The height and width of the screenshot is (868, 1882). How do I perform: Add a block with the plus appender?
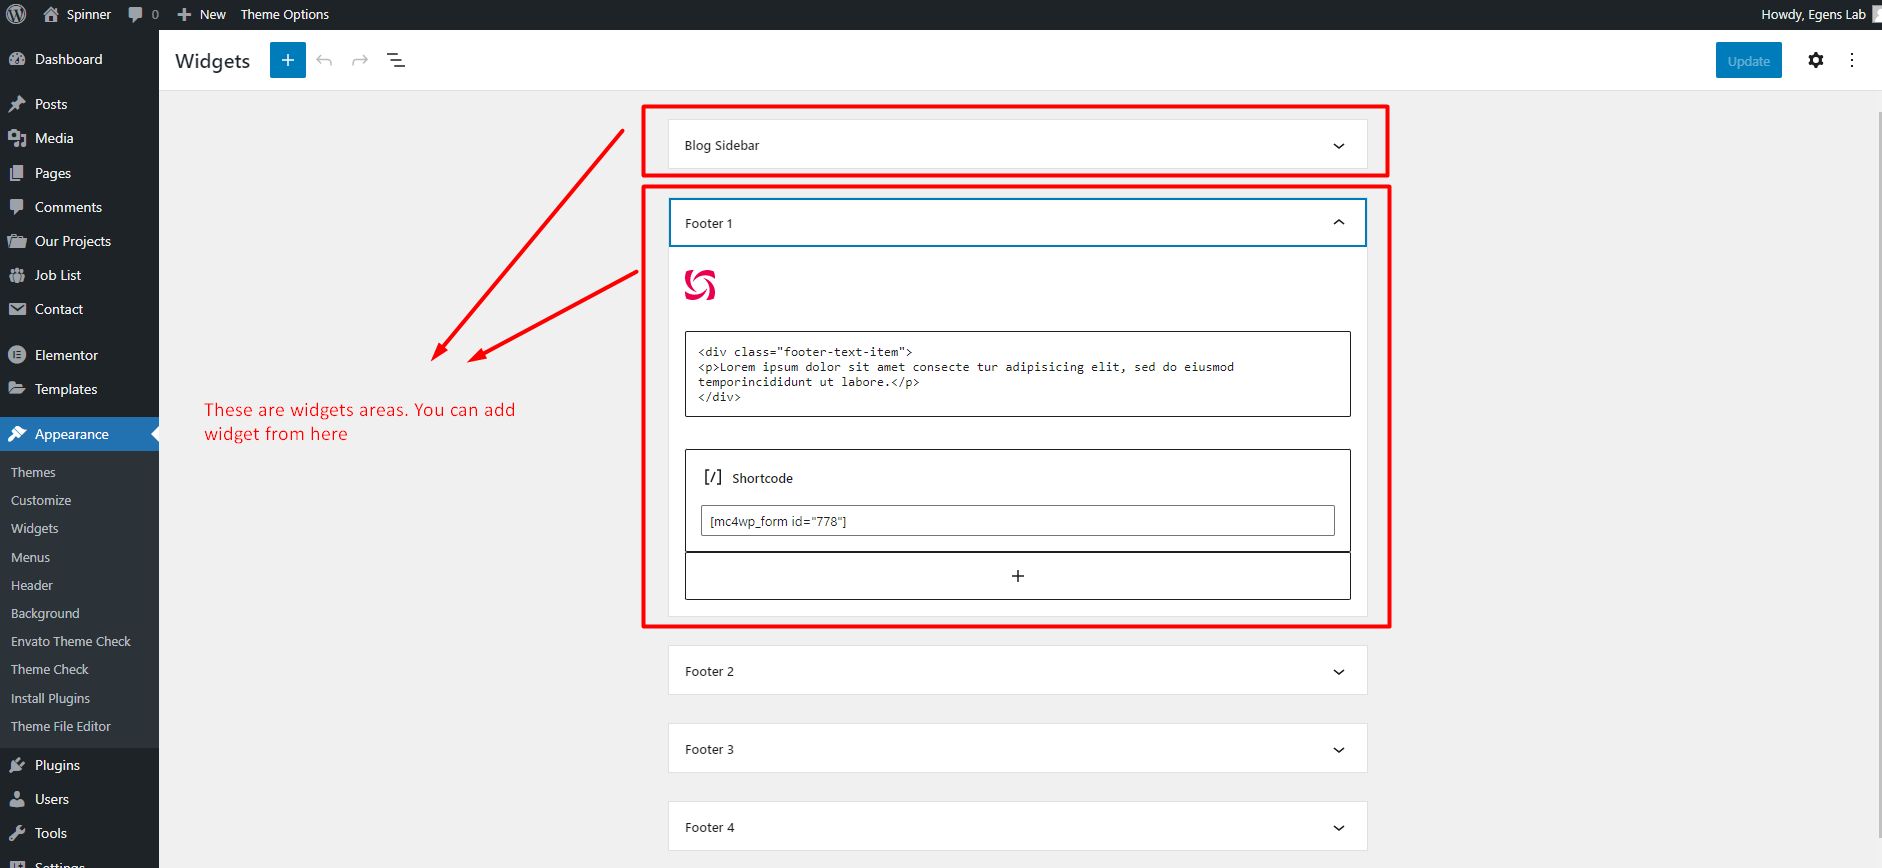(1017, 576)
